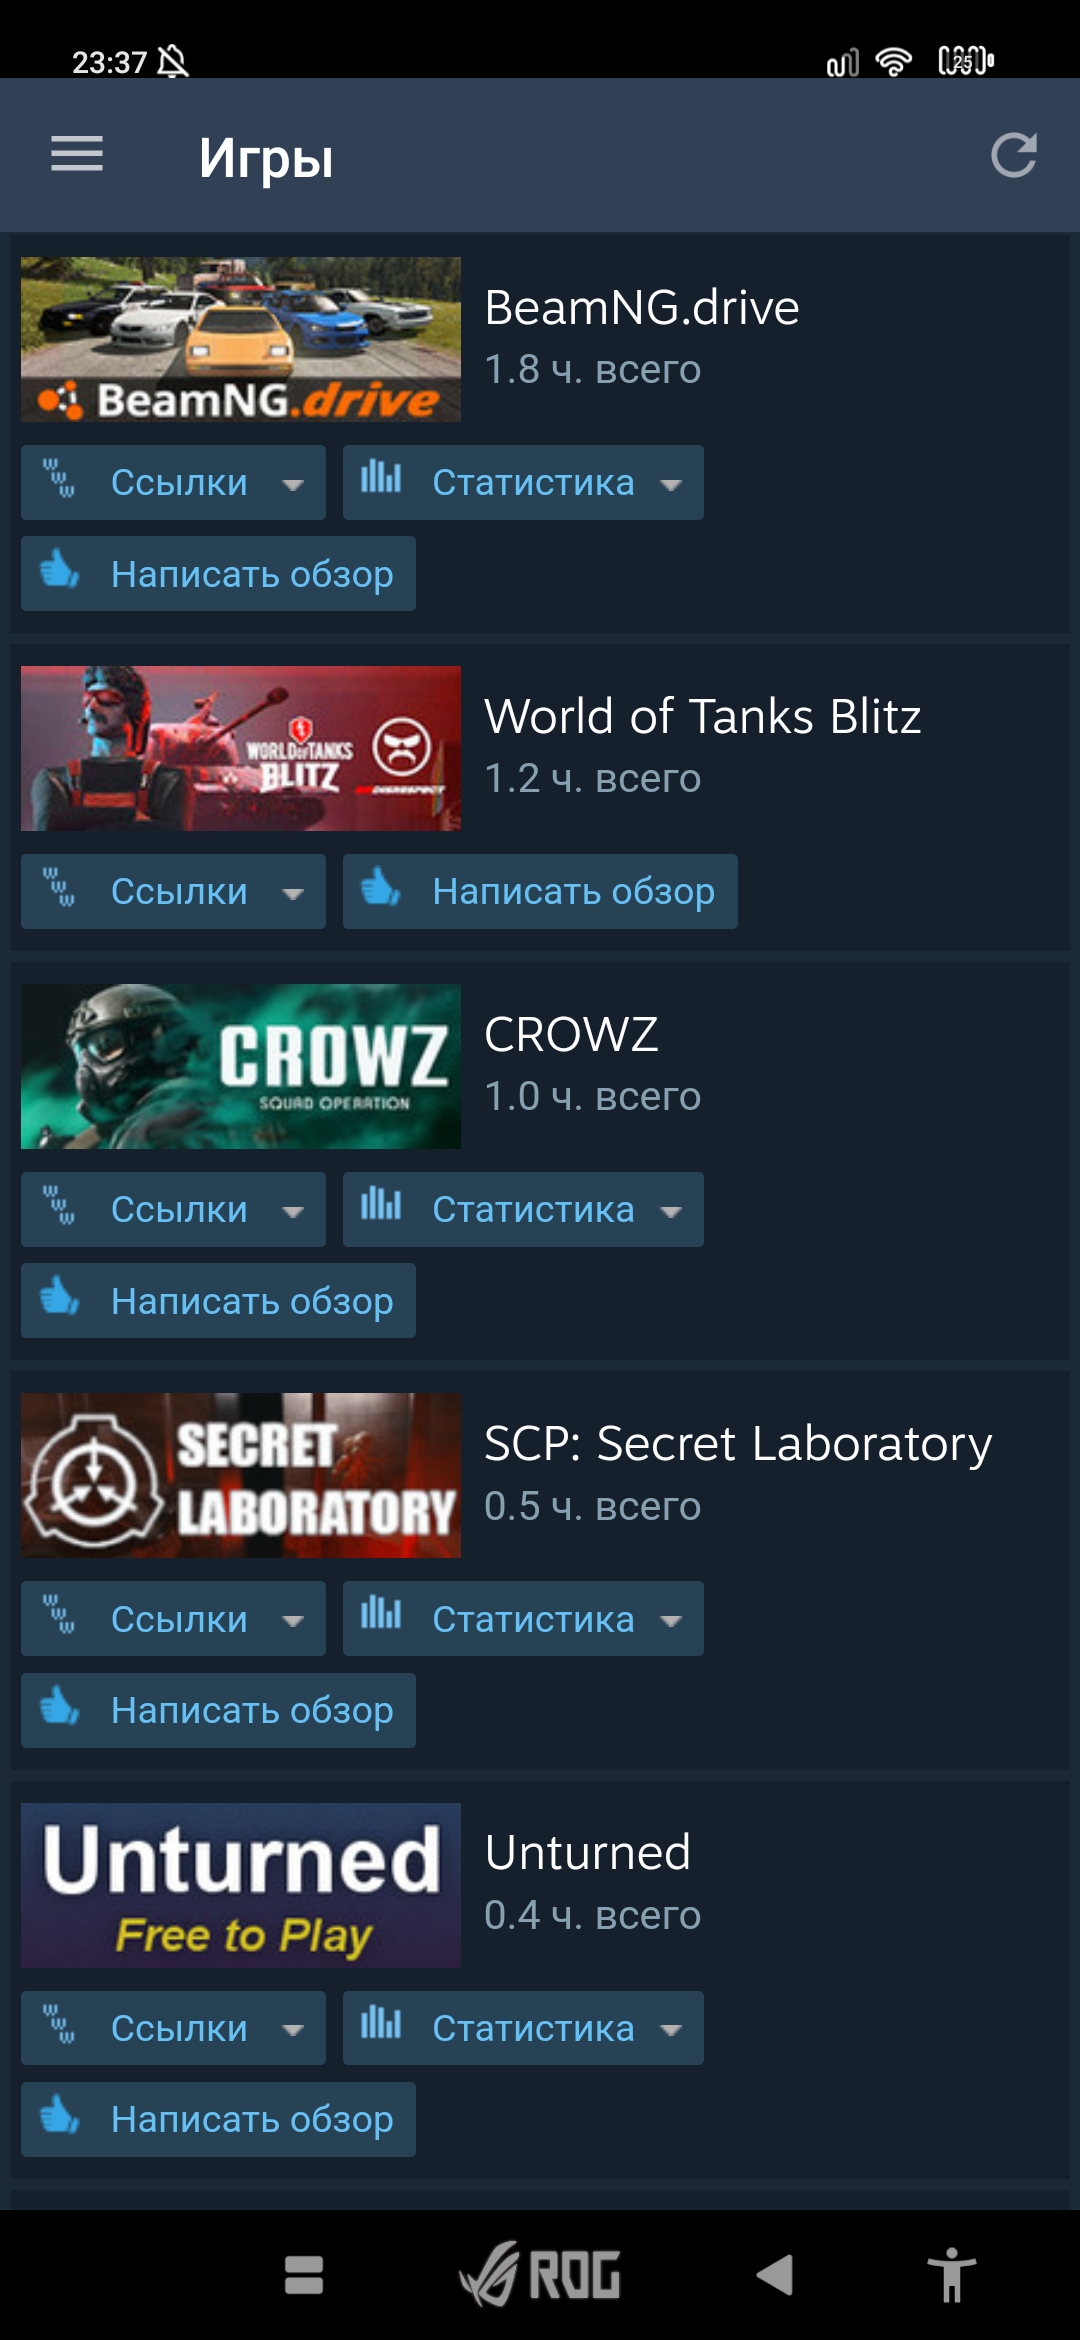
Task: Click Написать обзор under CROWZ
Action: click(x=218, y=1300)
